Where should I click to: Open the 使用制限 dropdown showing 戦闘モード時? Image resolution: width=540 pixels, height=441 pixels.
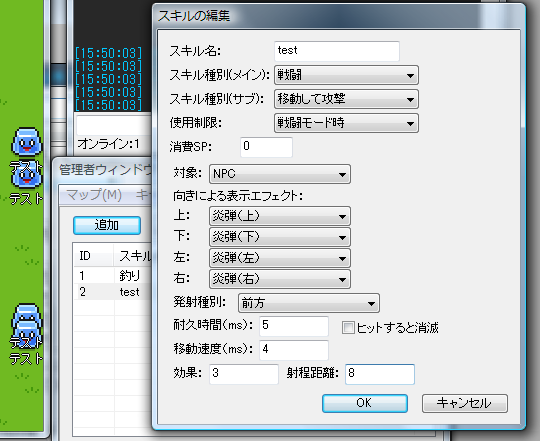(346, 123)
